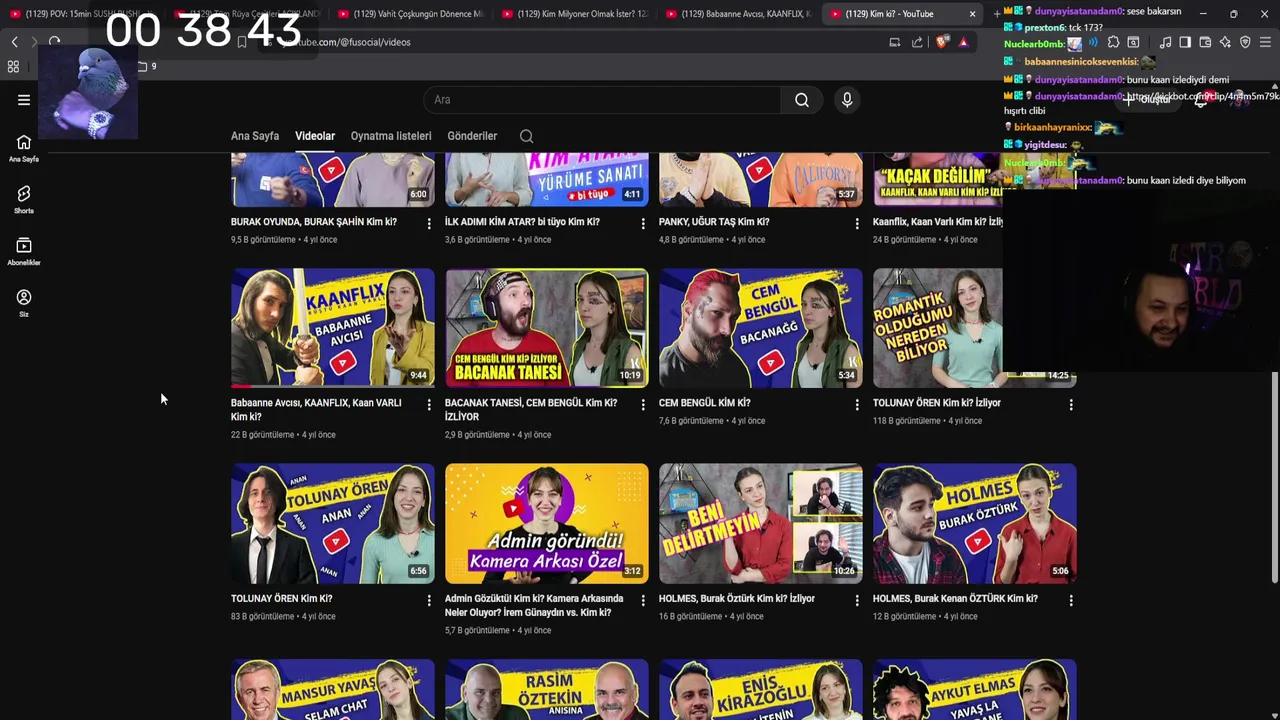The width and height of the screenshot is (1280, 720).
Task: Play the Mansur Yavaş Selam Chat thumbnail
Action: coord(333,690)
